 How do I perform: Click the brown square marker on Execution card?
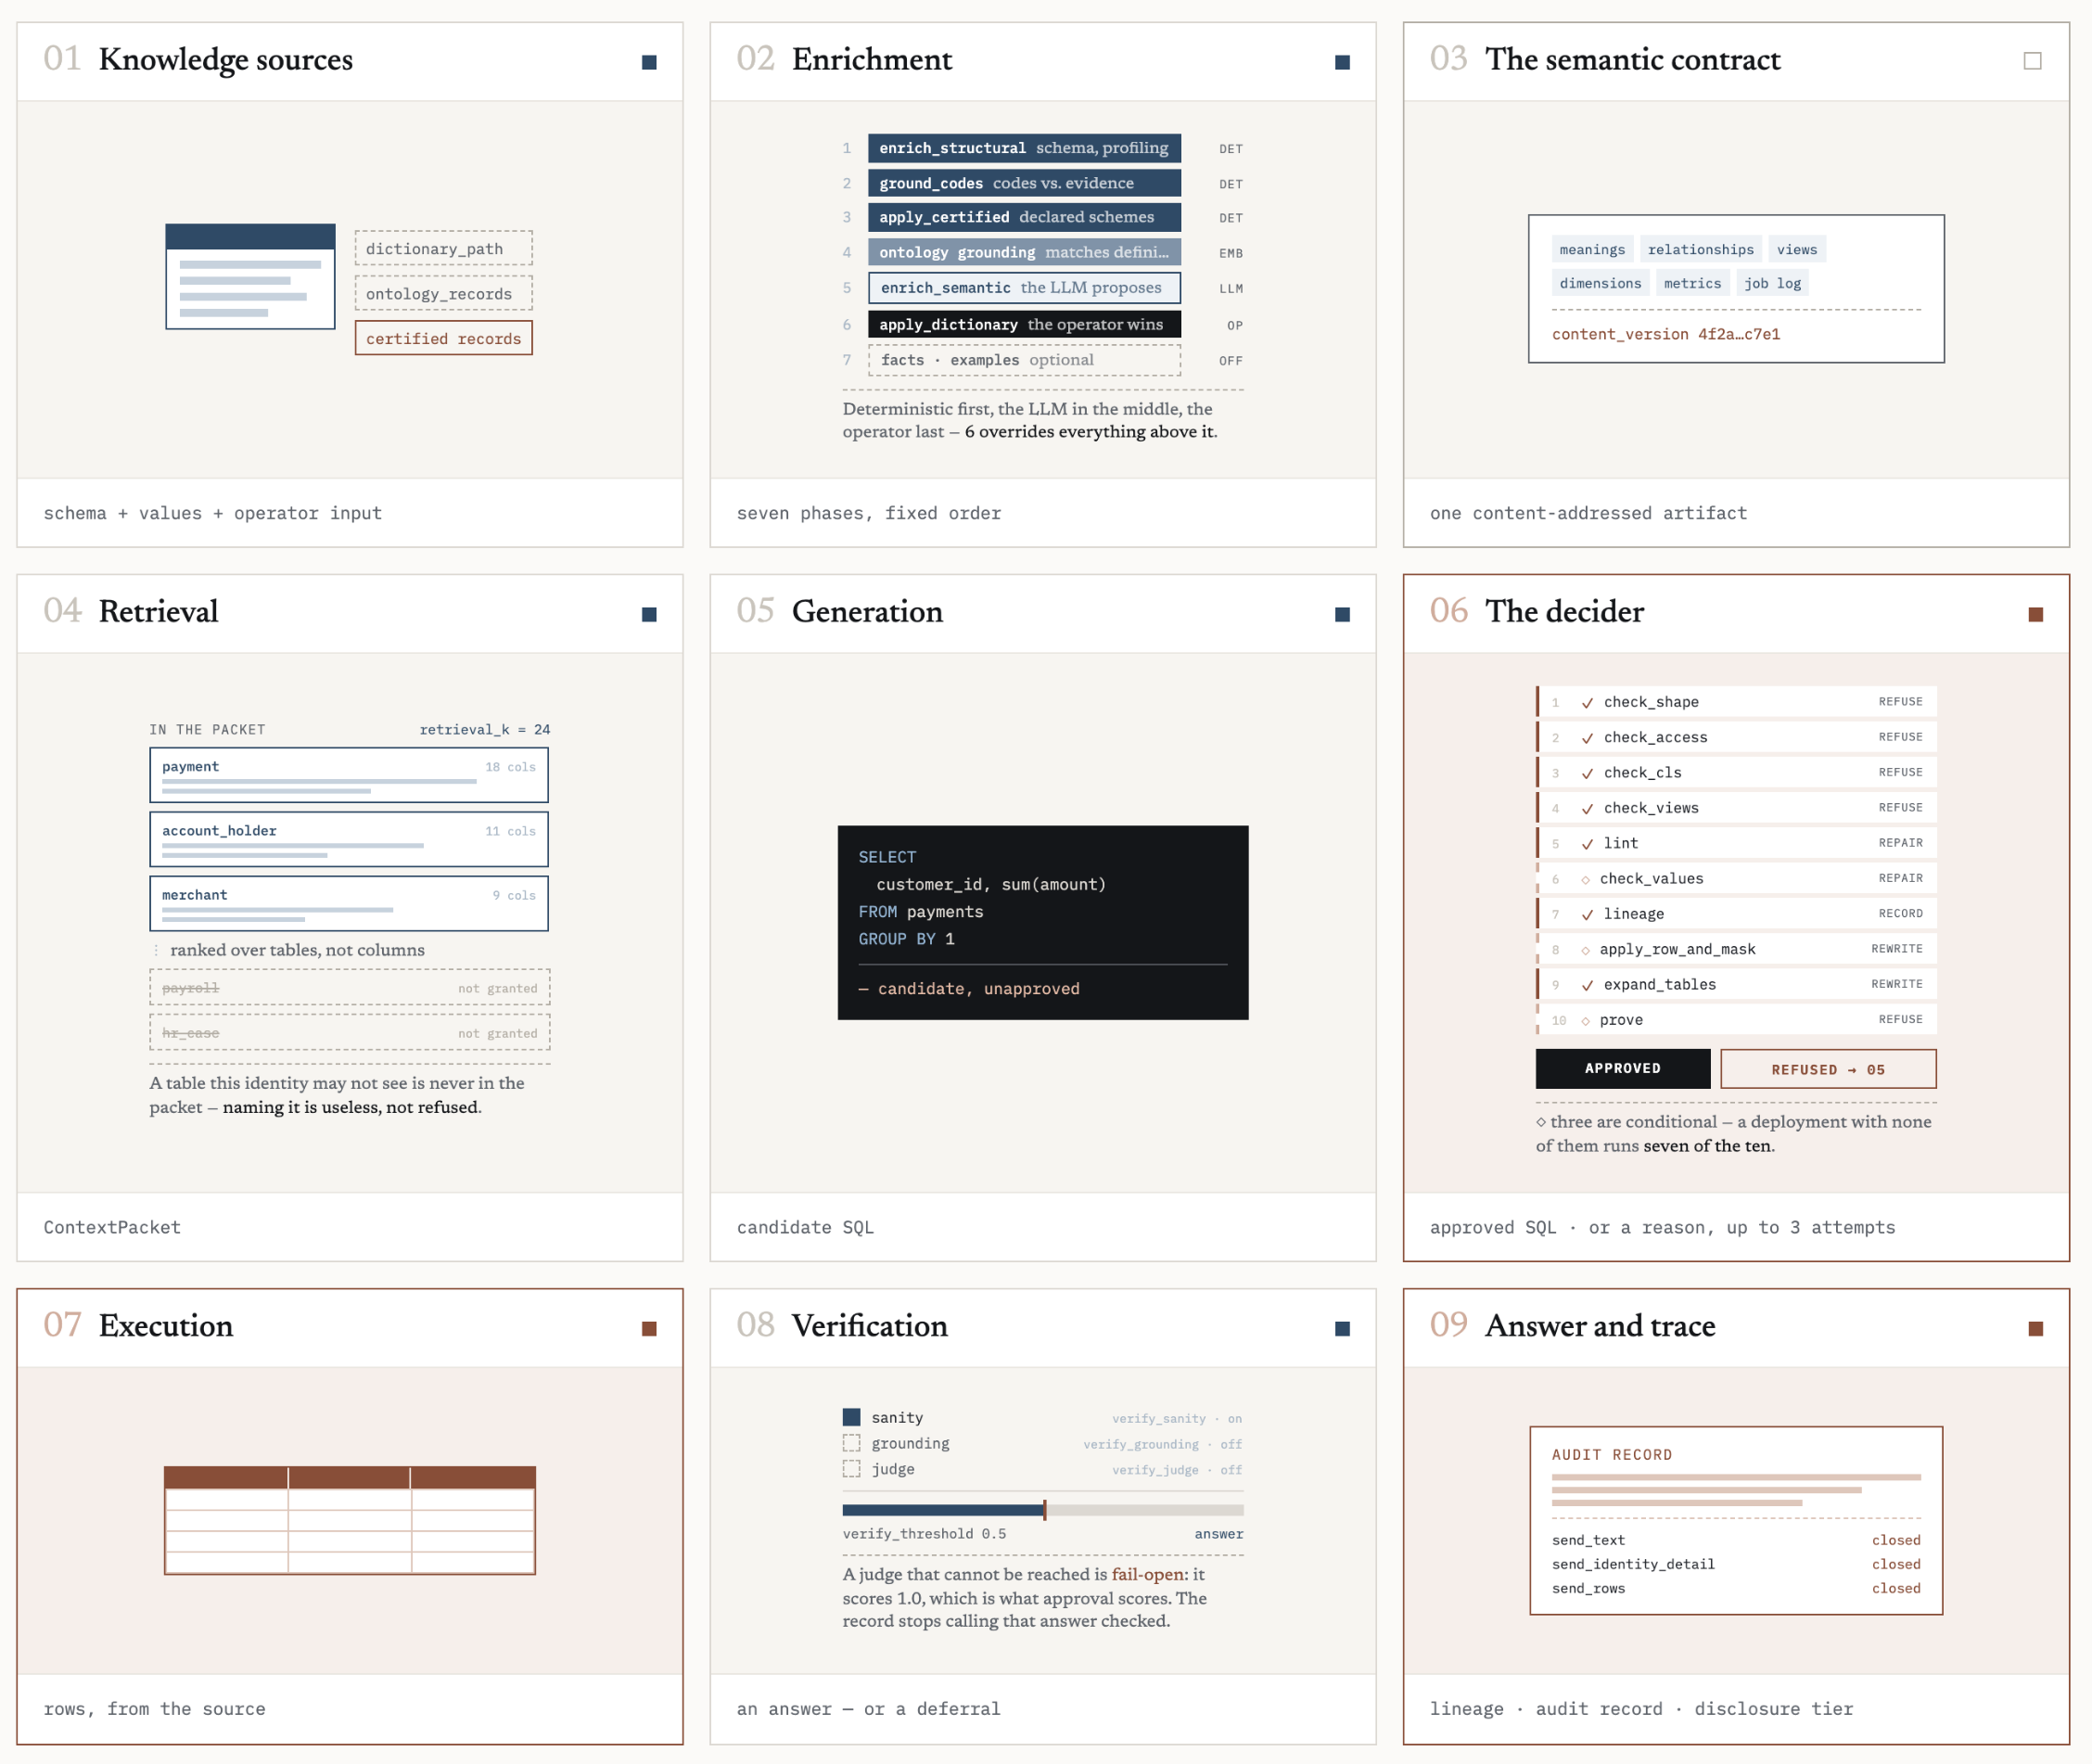[x=649, y=1328]
